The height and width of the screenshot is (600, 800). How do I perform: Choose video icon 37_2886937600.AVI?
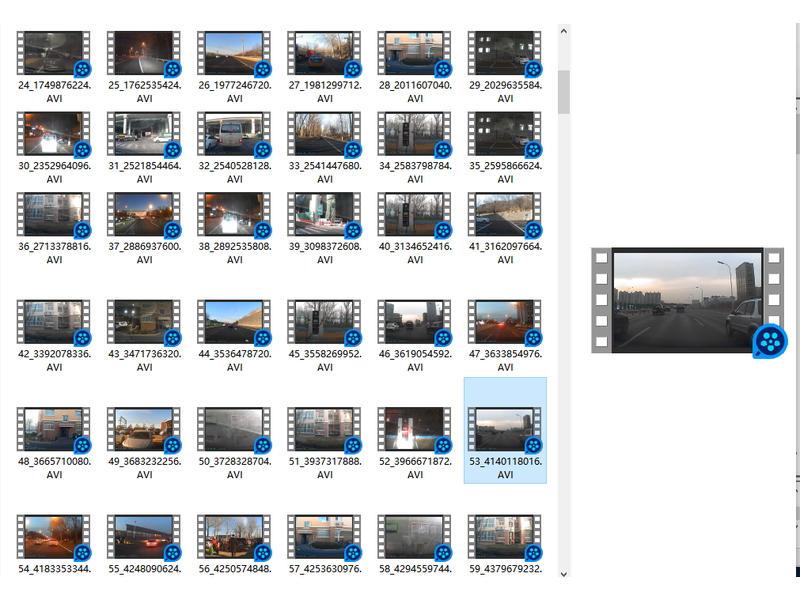(144, 214)
